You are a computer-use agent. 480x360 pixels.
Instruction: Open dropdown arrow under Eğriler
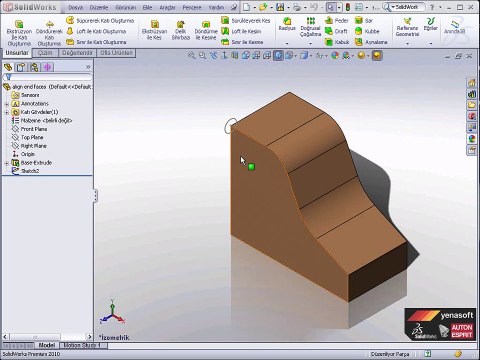point(431,44)
